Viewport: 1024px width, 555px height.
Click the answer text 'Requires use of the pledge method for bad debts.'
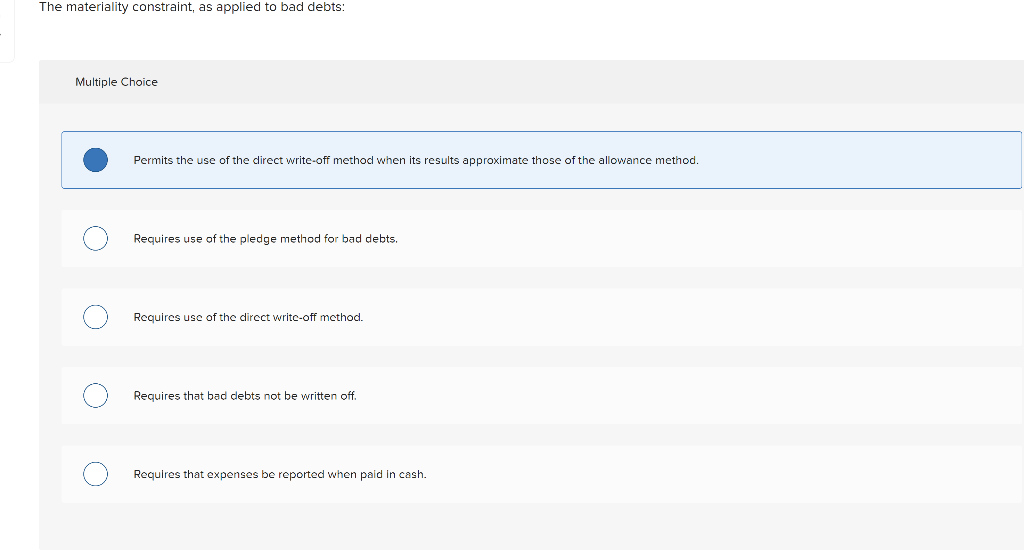point(265,239)
